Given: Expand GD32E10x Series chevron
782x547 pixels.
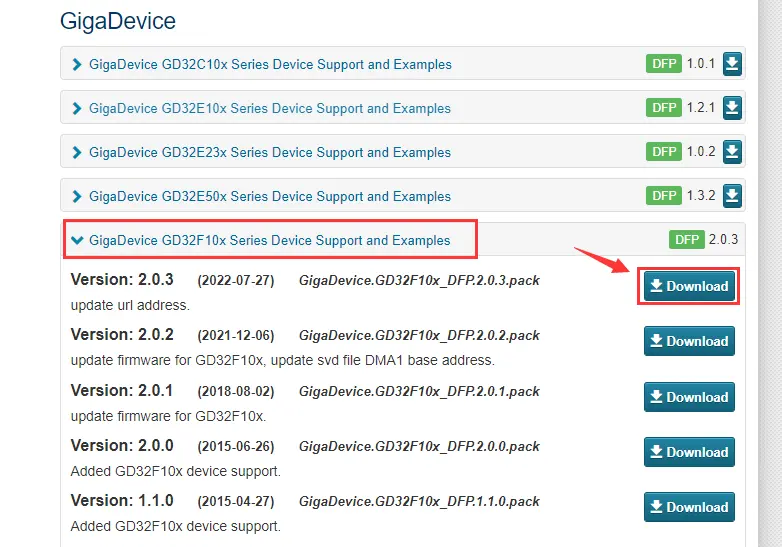Looking at the screenshot, I should coord(77,108).
